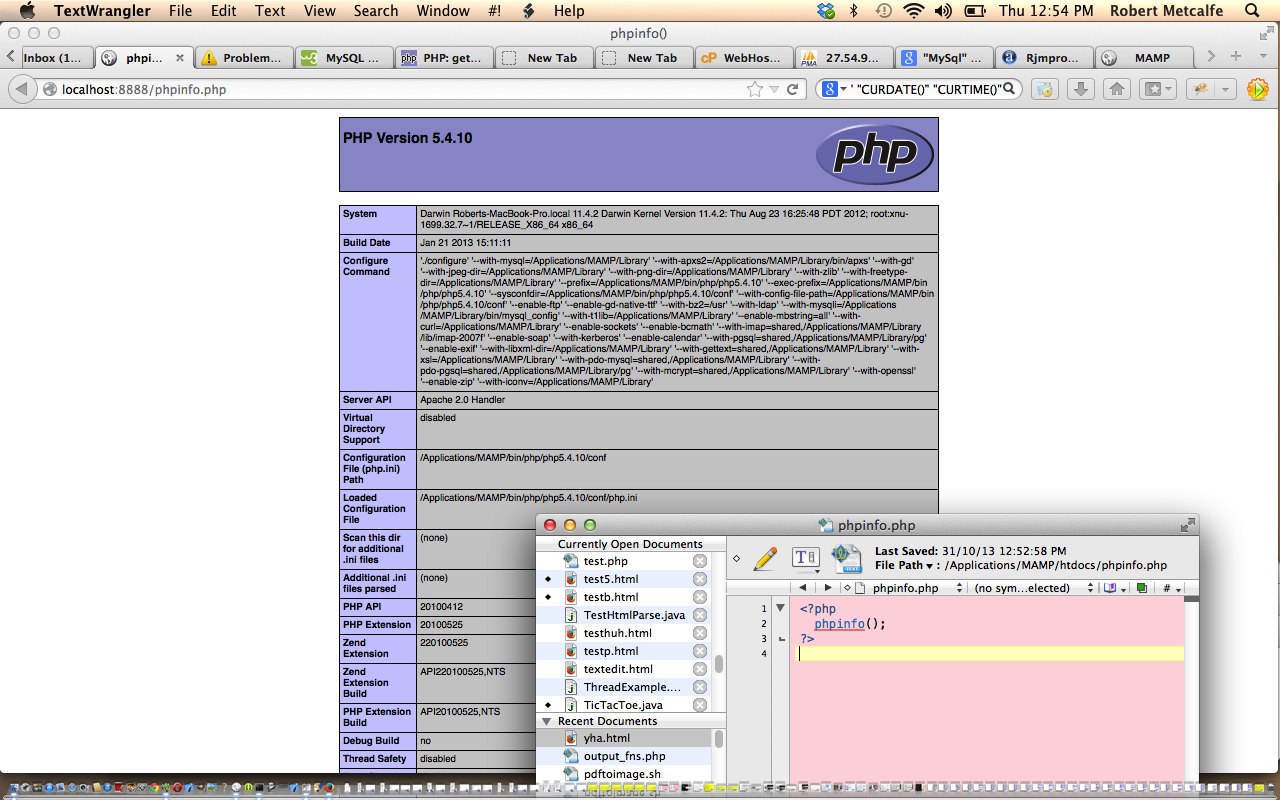Image resolution: width=1280 pixels, height=800 pixels.
Task: Click the open documents list scrollbar thumb
Action: 718,664
